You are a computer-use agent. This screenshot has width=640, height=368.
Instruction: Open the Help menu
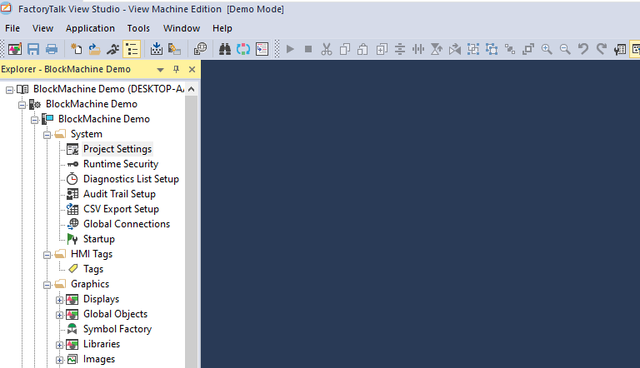(x=222, y=28)
